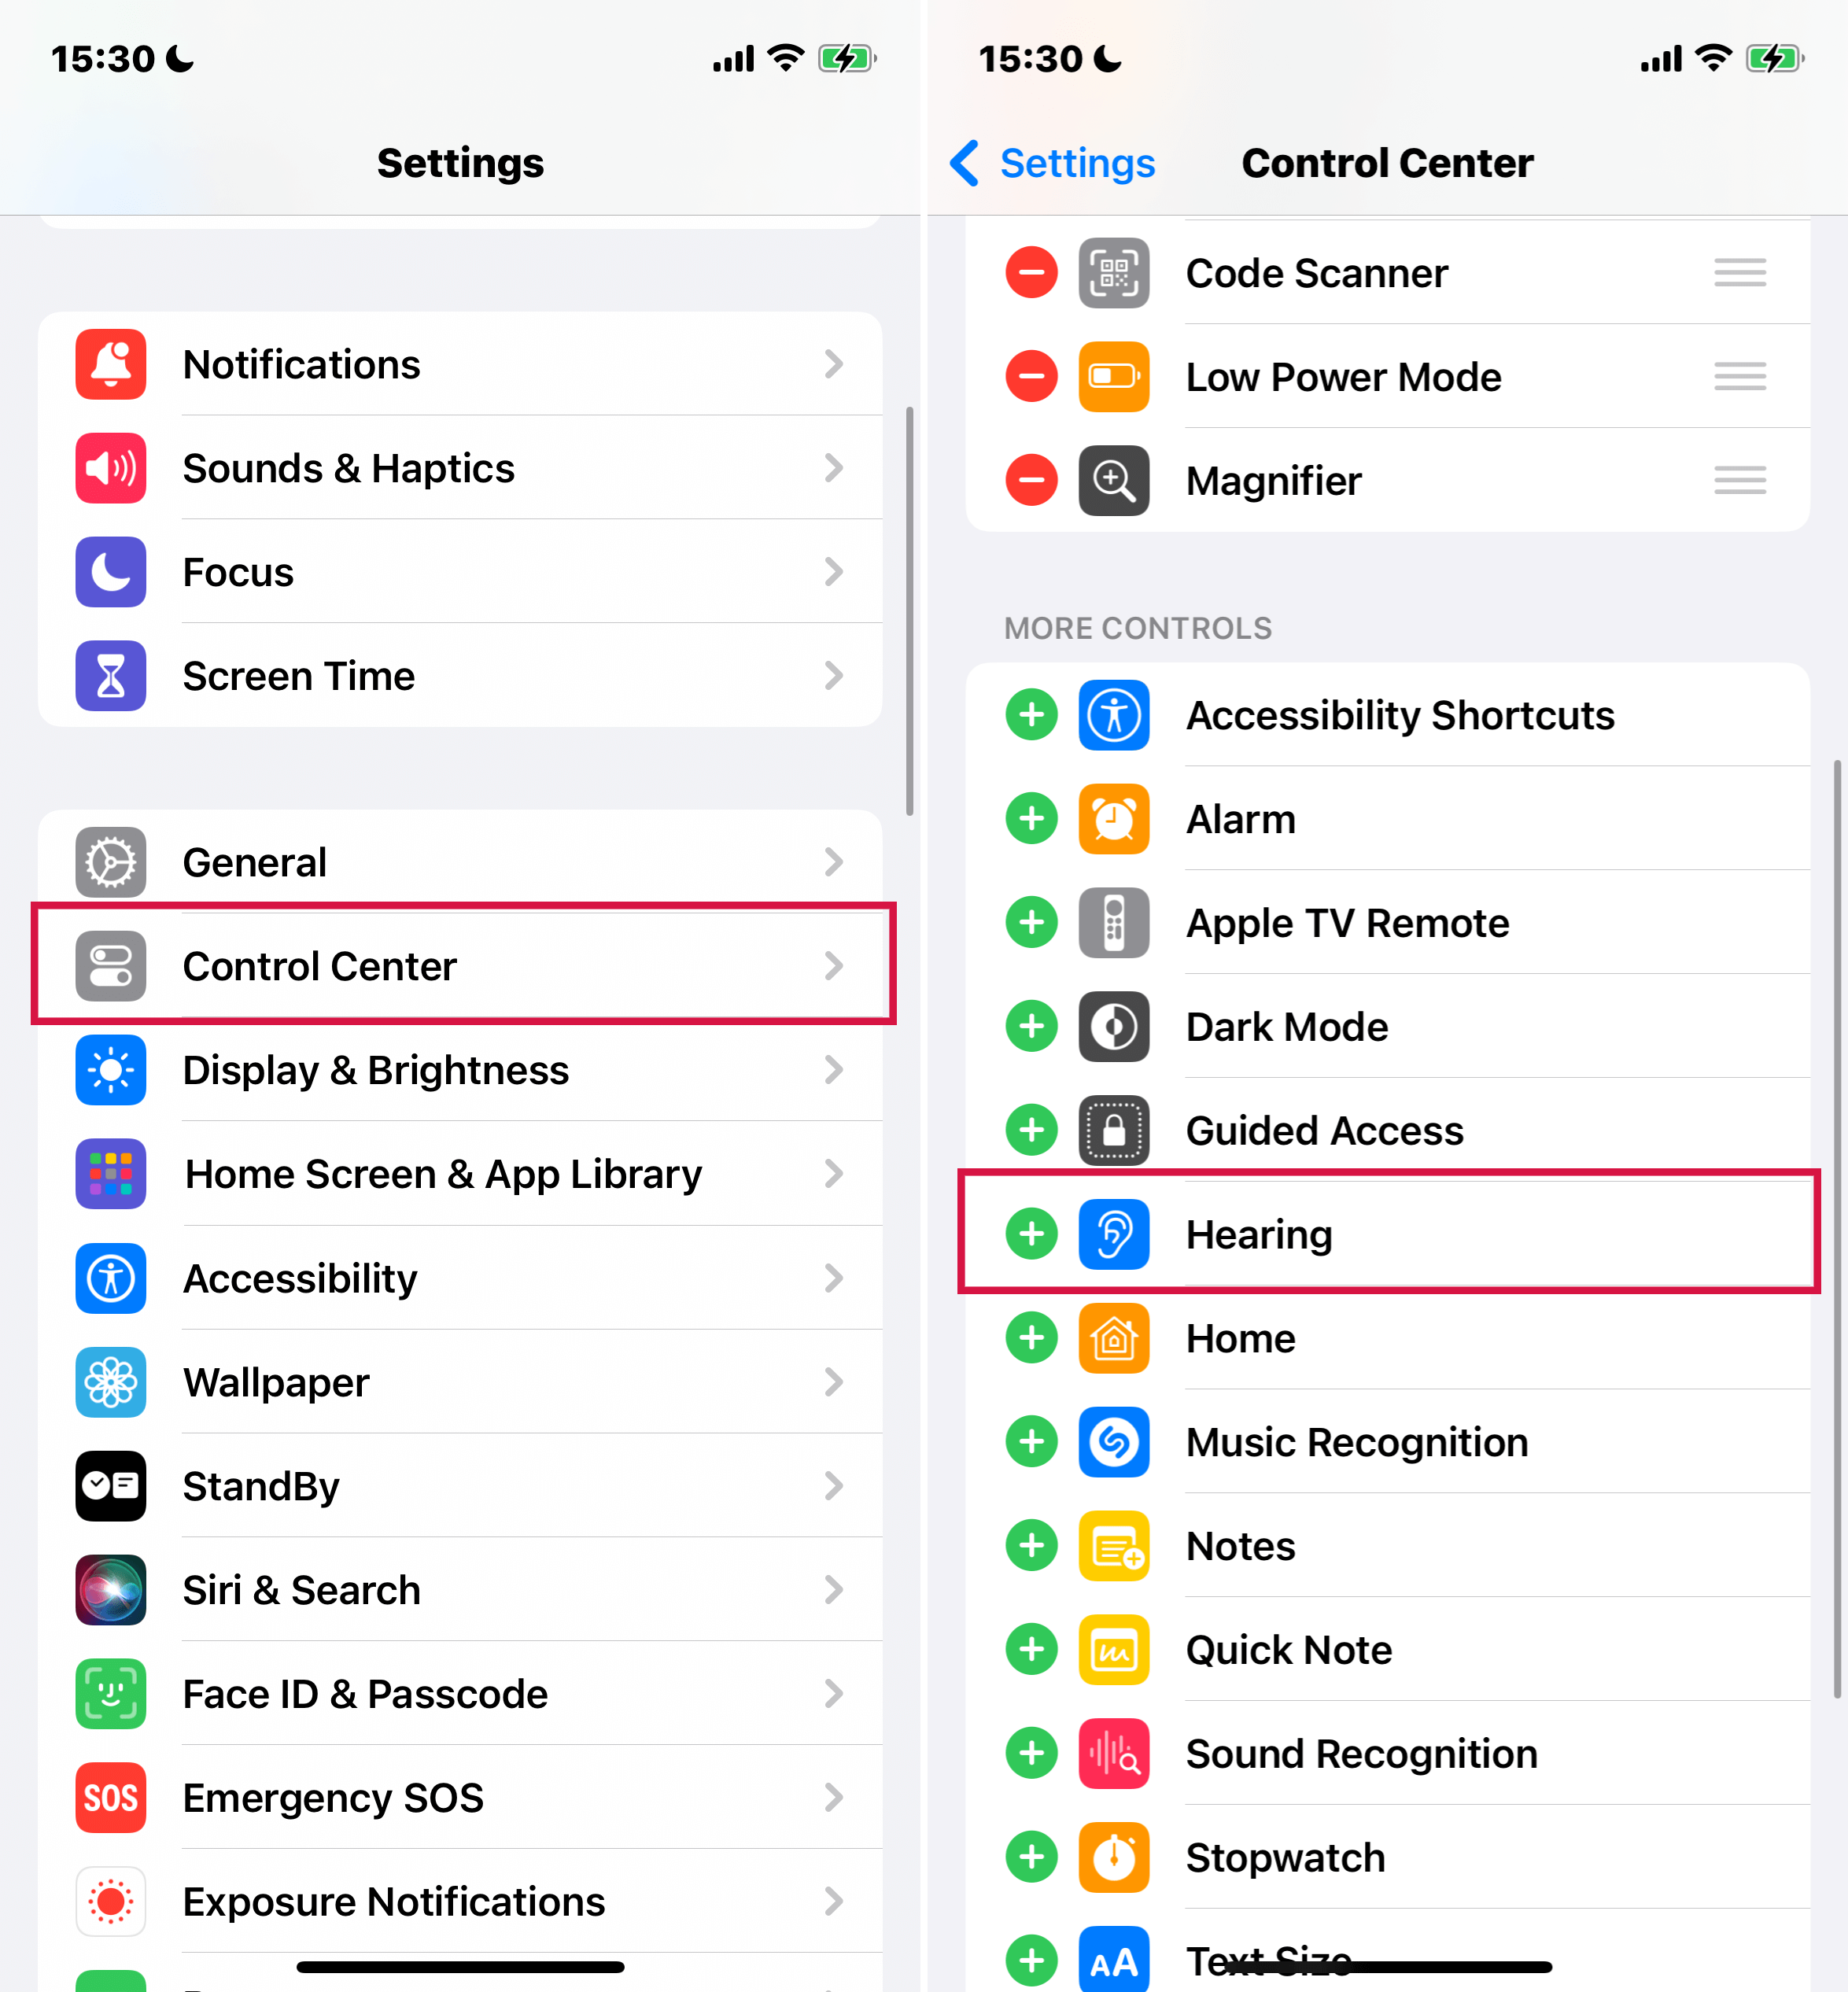Tap the Sound Recognition waveform icon
The image size is (1848, 1992).
tap(1113, 1754)
